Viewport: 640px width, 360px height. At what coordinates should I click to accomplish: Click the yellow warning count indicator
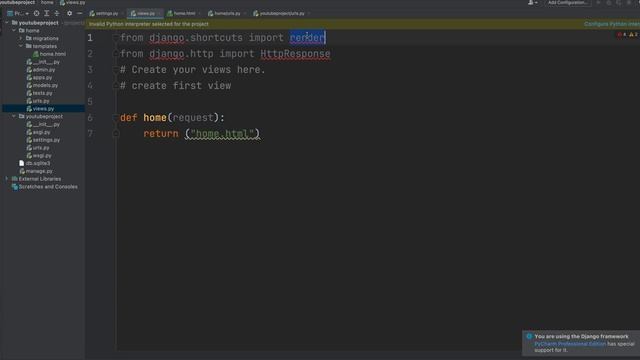pyautogui.click(x=633, y=35)
